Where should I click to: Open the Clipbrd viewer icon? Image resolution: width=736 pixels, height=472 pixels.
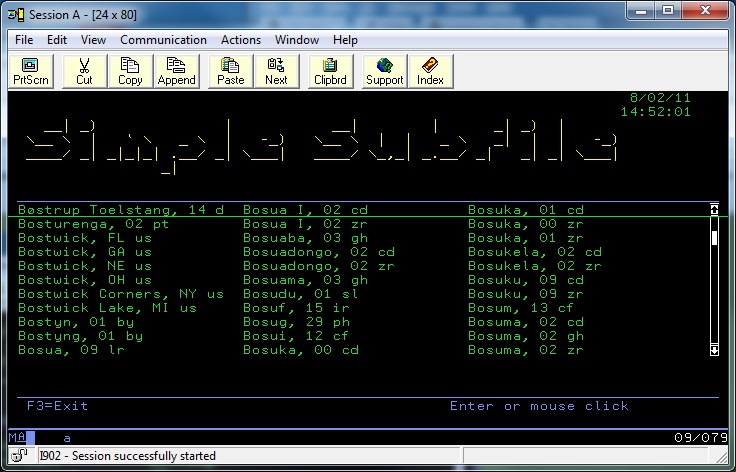pyautogui.click(x=330, y=71)
